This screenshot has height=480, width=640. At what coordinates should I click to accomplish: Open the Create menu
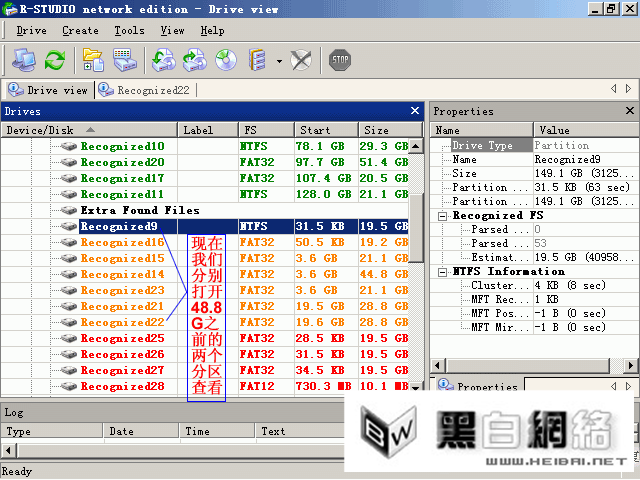pyautogui.click(x=80, y=31)
